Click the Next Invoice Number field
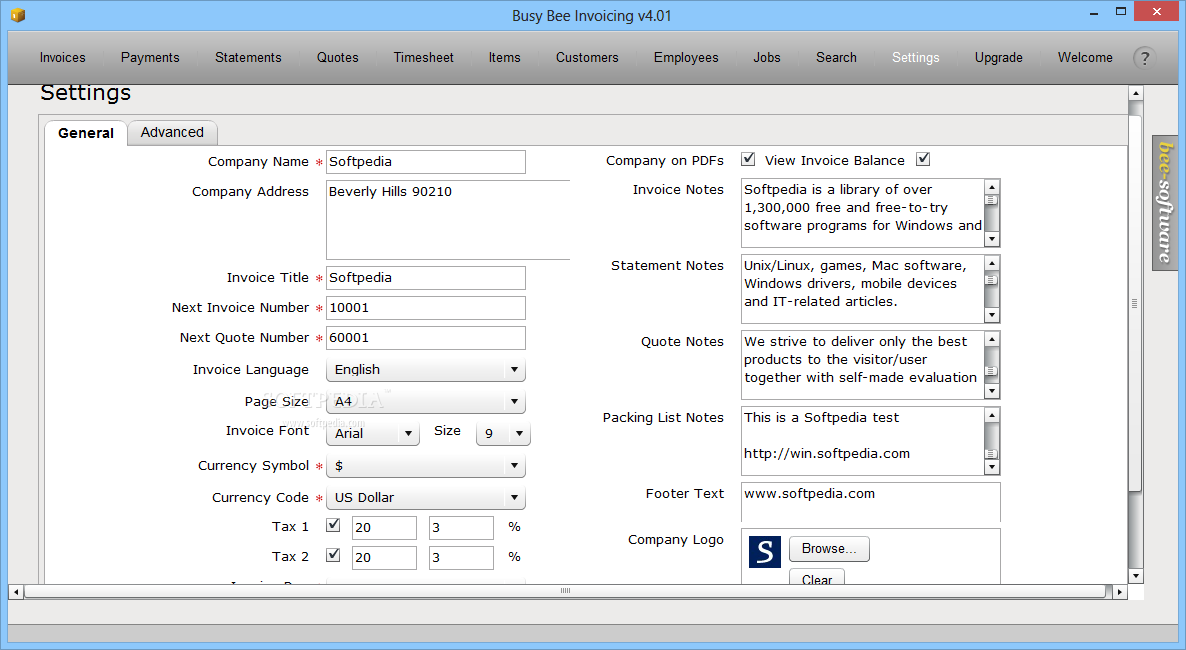The width and height of the screenshot is (1186, 650). (426, 308)
